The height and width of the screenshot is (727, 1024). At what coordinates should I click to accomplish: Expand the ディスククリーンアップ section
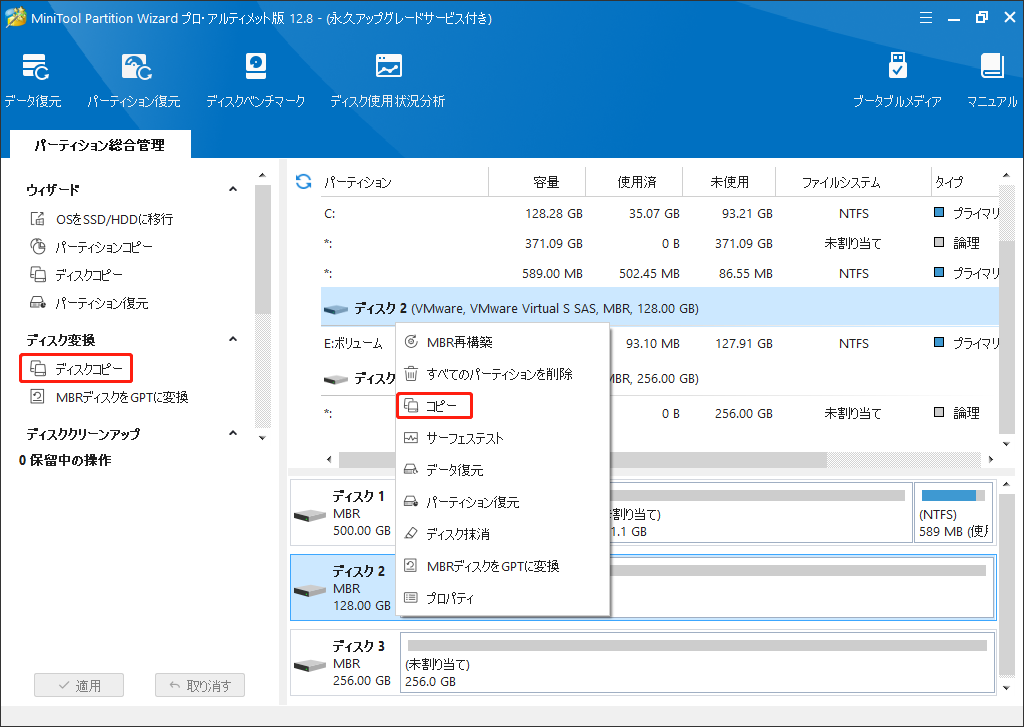(x=232, y=433)
